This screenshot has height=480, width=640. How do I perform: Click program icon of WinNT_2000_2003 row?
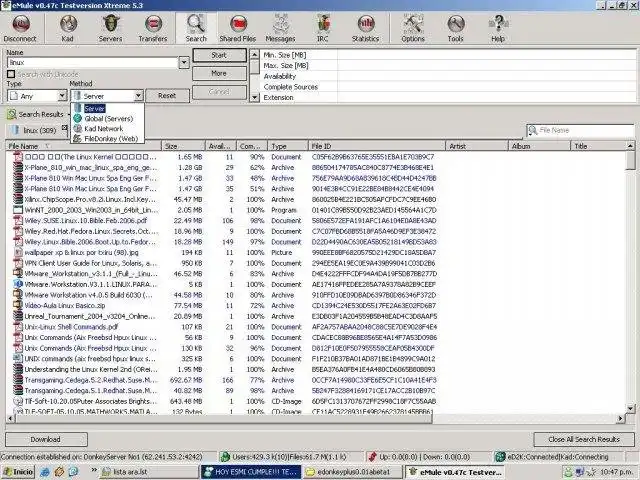click(x=18, y=210)
